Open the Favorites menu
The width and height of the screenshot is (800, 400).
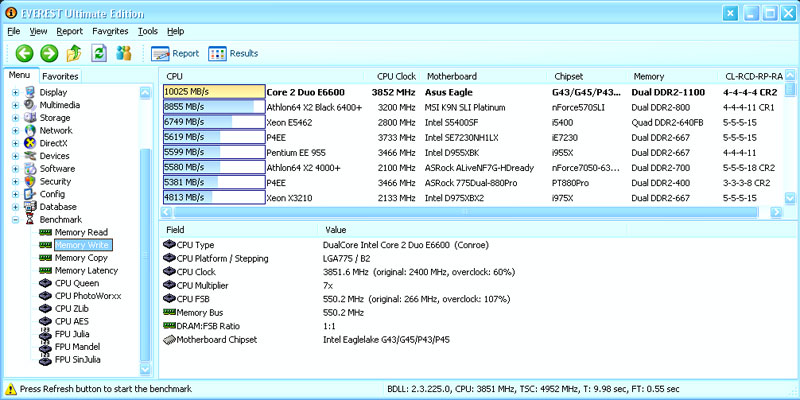[110, 31]
